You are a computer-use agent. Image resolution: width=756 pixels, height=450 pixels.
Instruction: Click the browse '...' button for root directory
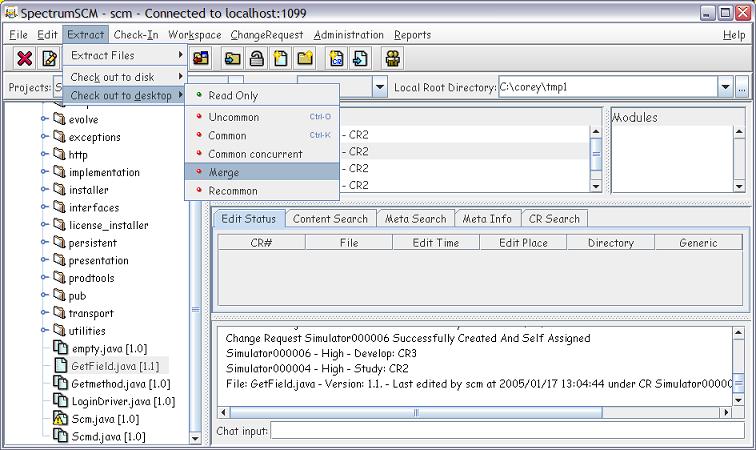[742, 87]
